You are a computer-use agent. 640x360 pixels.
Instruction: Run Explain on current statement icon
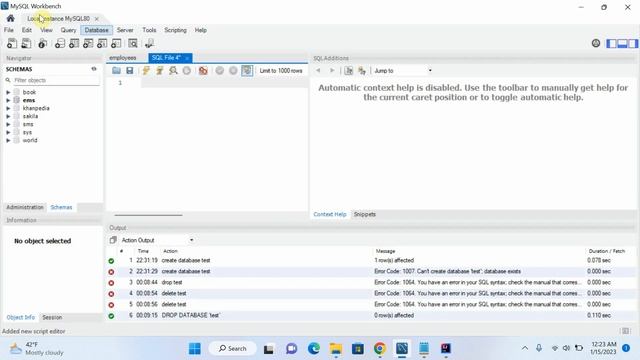pyautogui.click(x=173, y=71)
